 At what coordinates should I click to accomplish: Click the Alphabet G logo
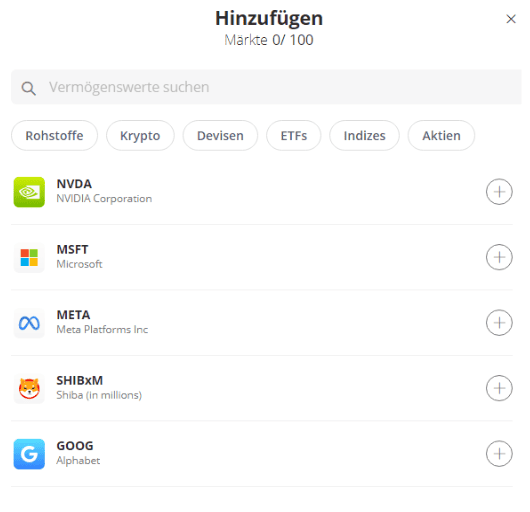29,454
